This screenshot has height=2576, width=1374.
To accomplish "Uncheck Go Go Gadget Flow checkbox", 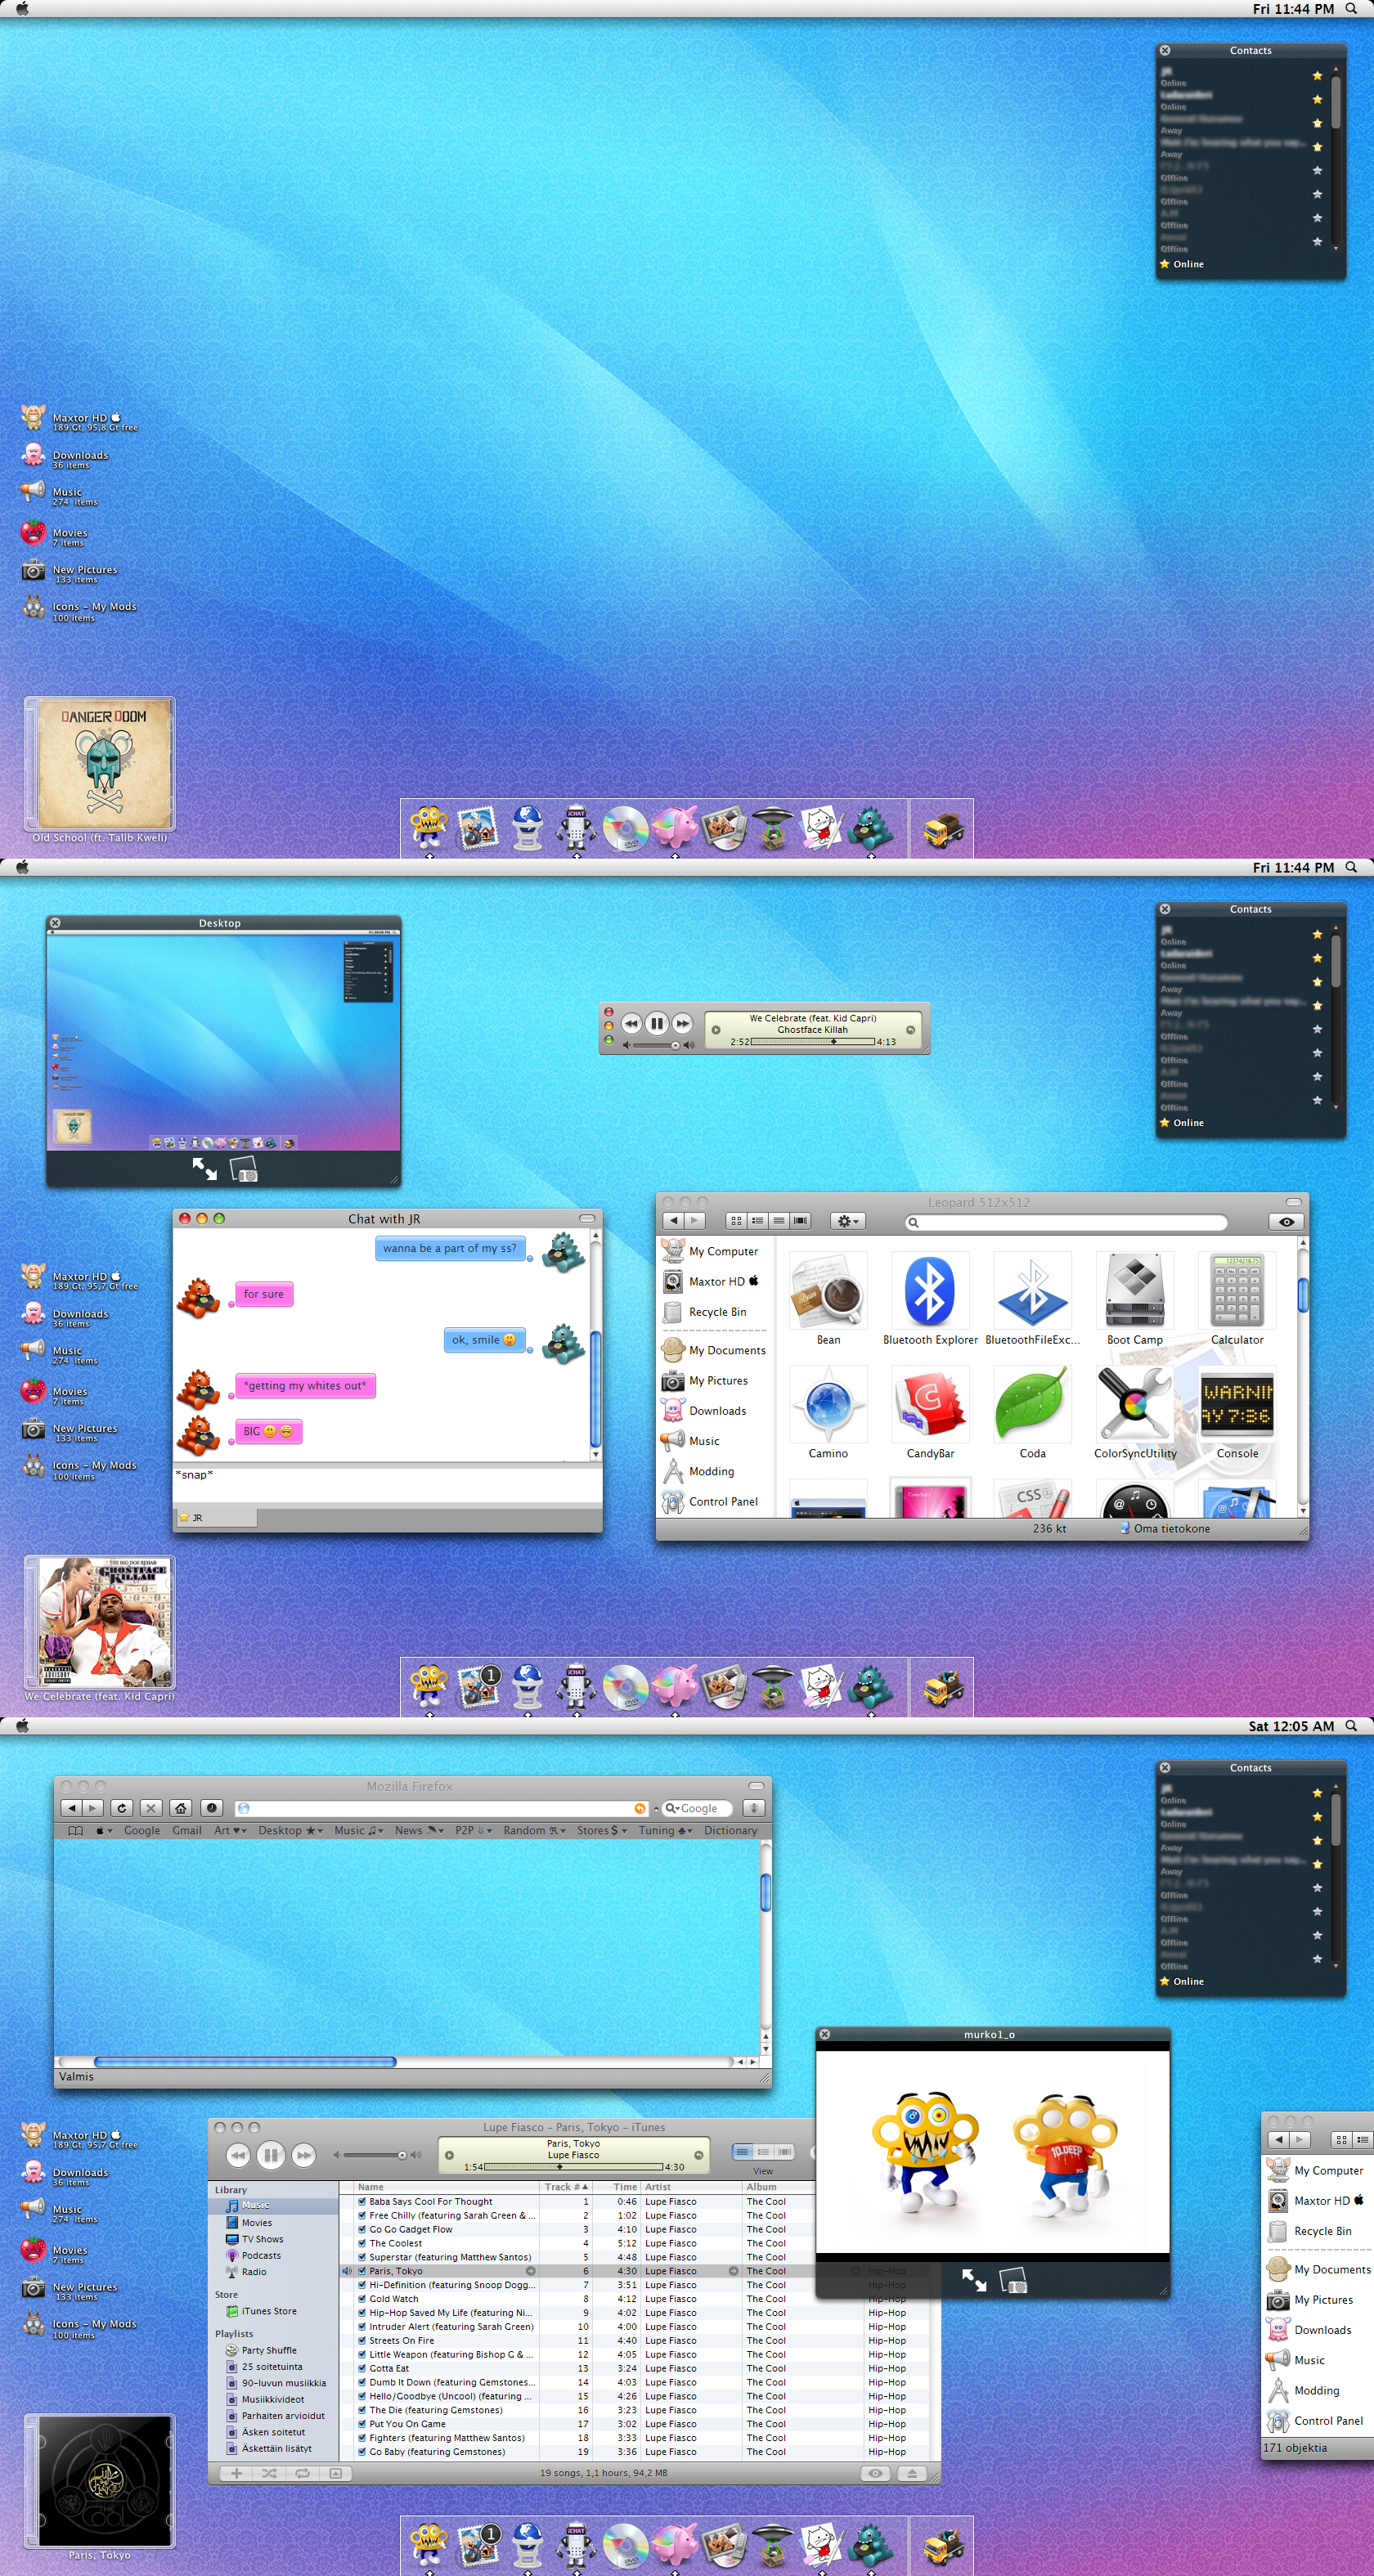I will (362, 2229).
